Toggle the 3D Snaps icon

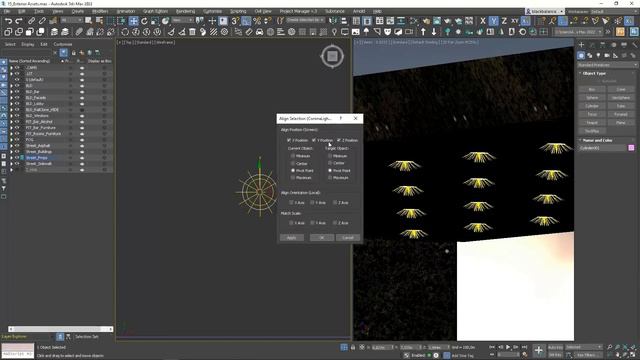tap(236, 20)
